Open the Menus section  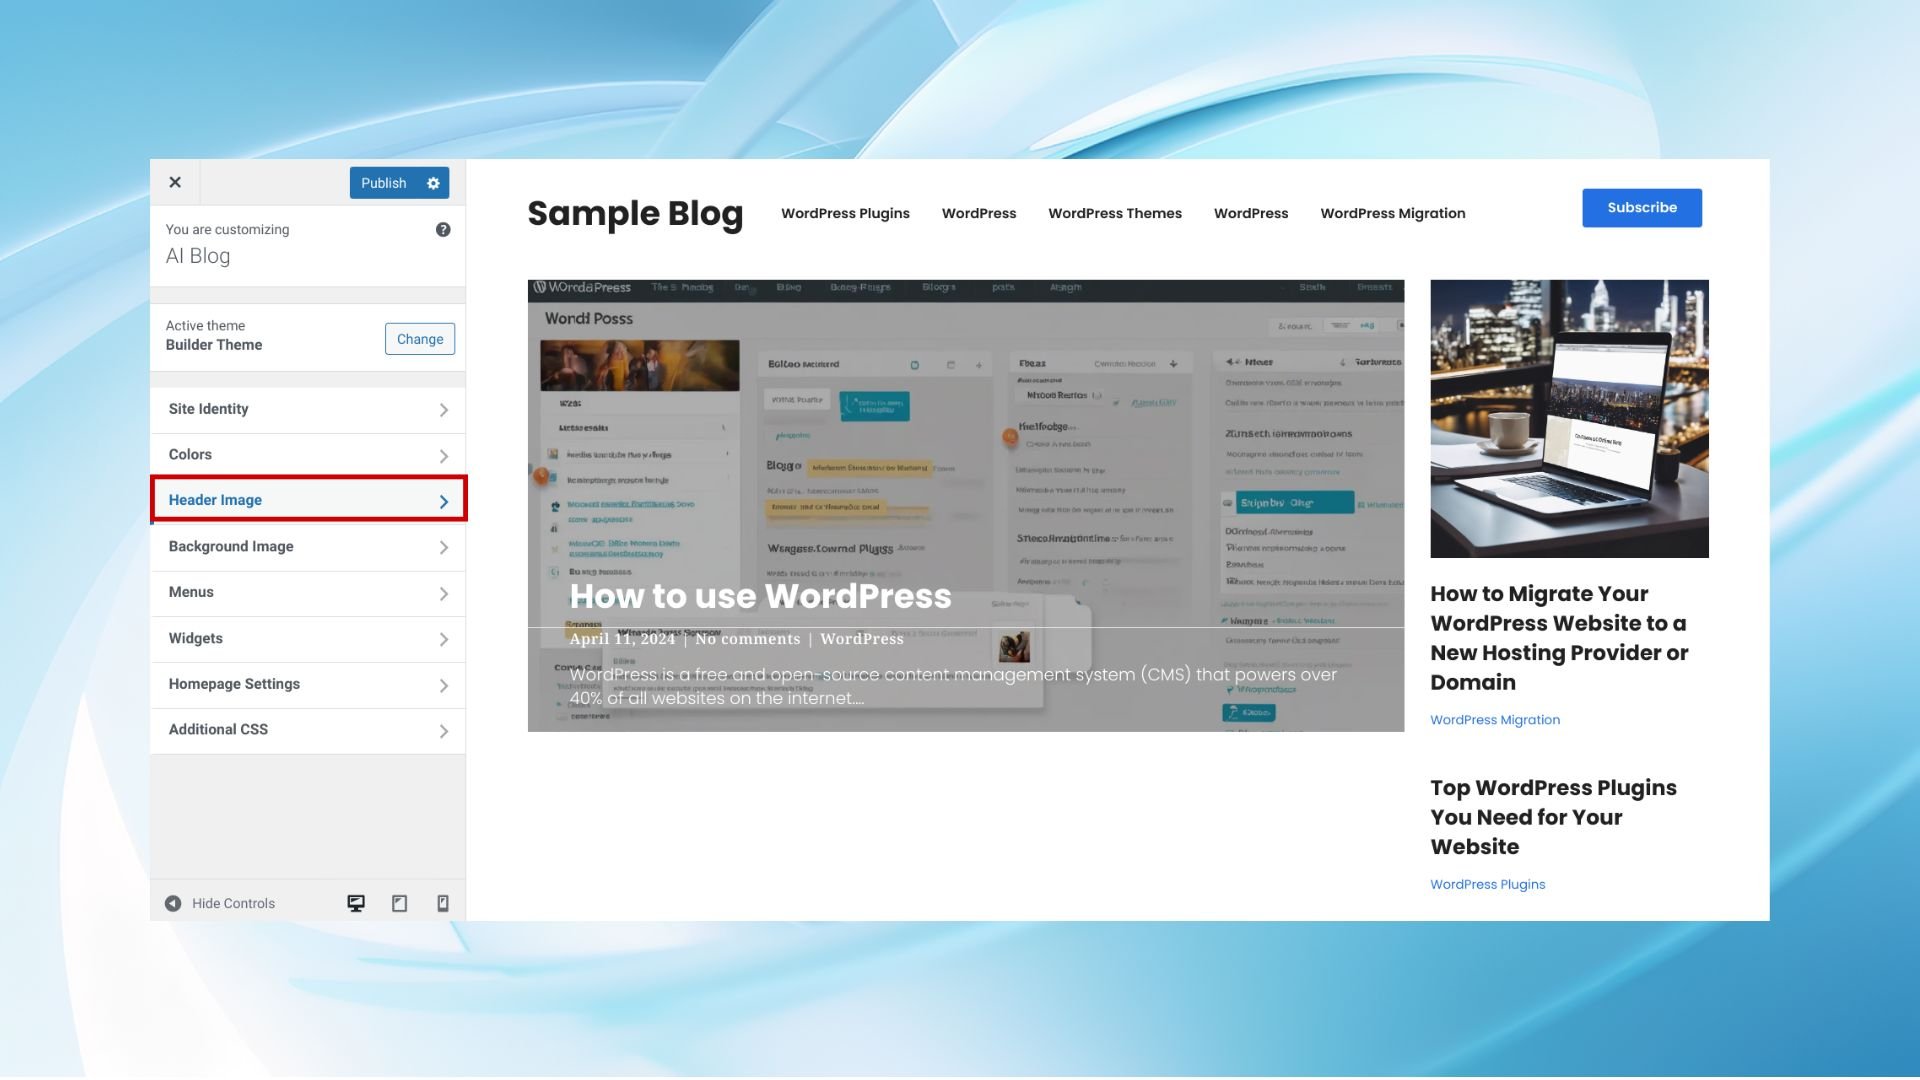point(307,593)
